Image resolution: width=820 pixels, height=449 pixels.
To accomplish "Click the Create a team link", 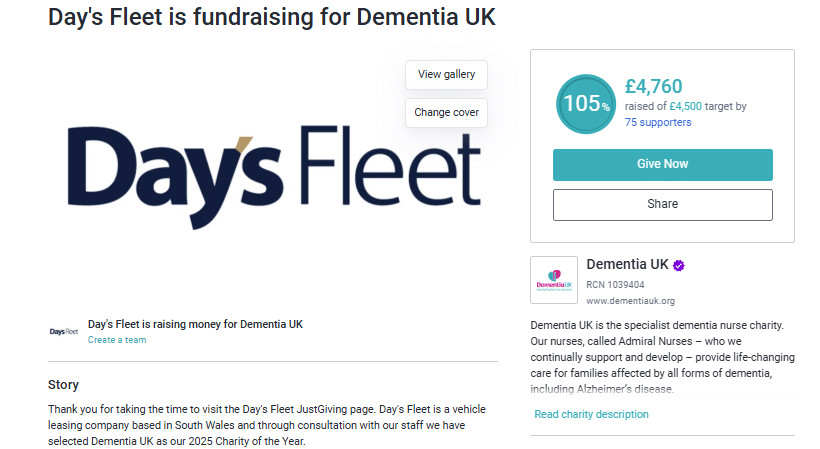I will tap(117, 340).
